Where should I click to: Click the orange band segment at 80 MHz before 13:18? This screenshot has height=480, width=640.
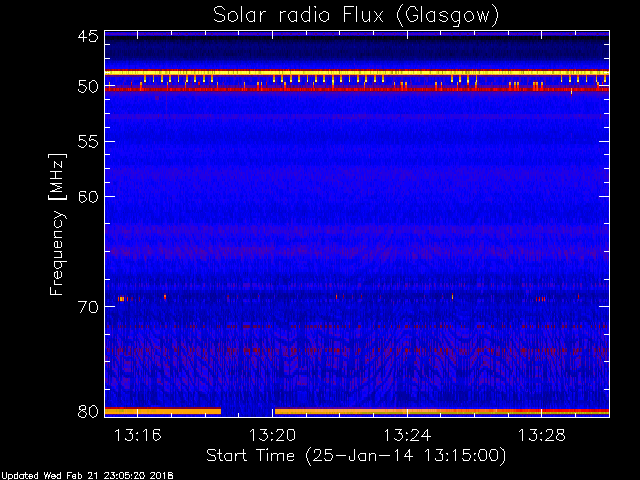(163, 411)
